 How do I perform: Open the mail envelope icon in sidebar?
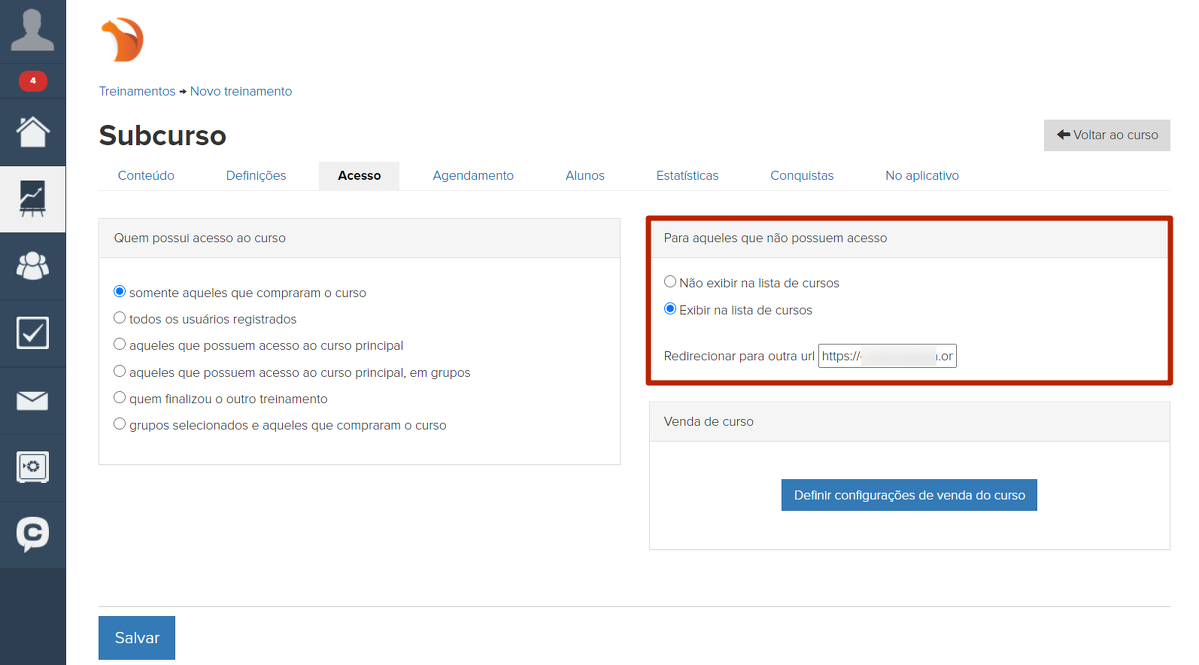point(33,400)
